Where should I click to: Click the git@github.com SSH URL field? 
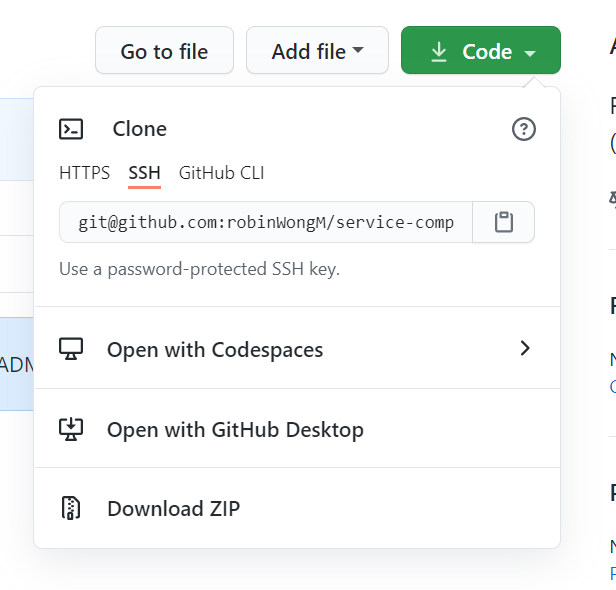click(266, 222)
